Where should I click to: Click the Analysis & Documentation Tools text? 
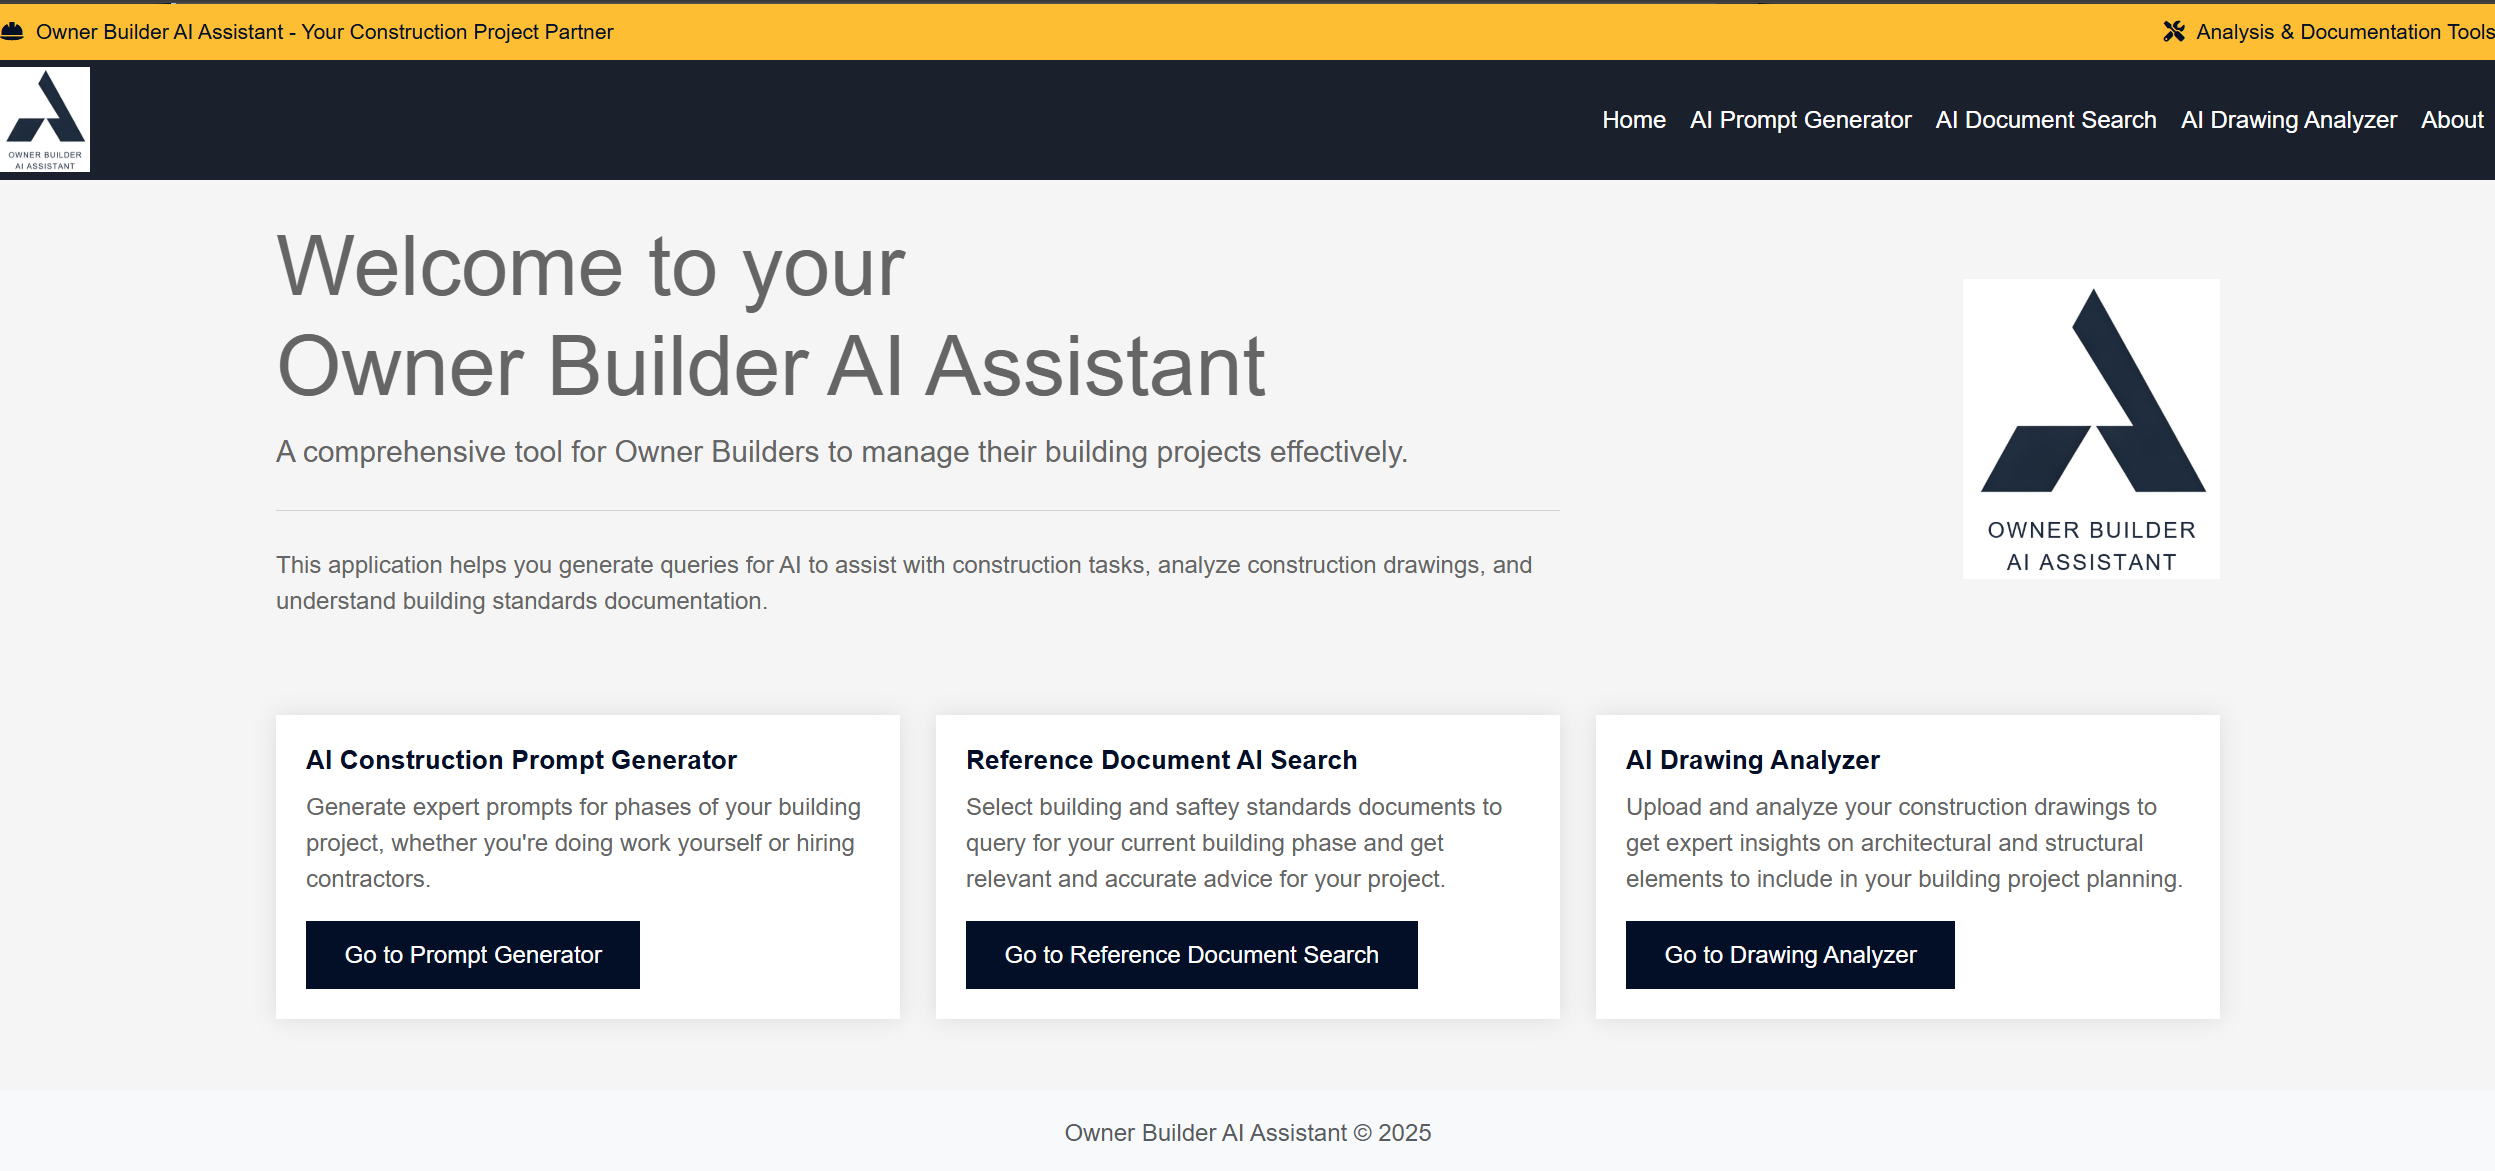(2344, 31)
